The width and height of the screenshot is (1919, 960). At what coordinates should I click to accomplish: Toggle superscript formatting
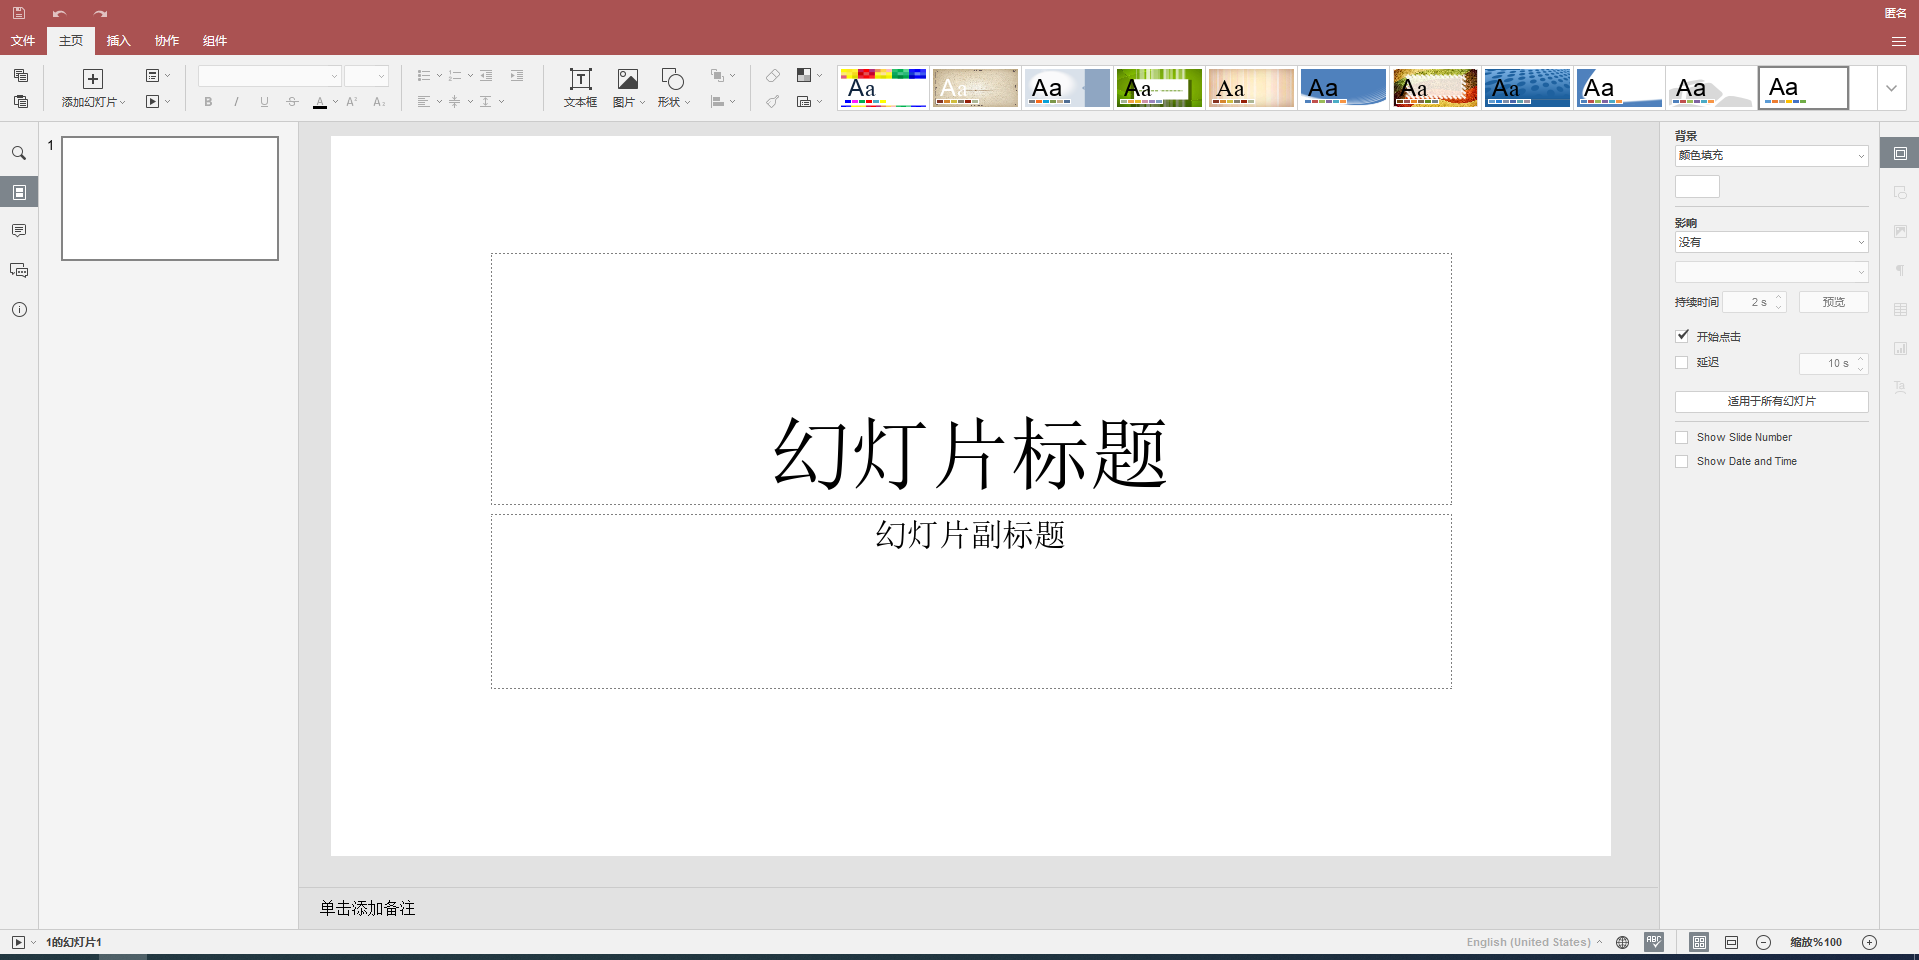click(x=352, y=101)
